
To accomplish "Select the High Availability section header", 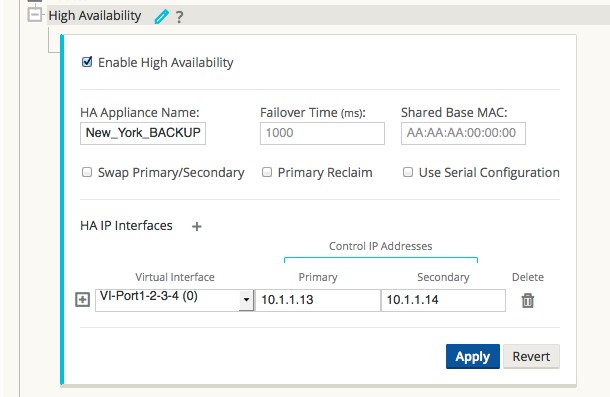I will coord(95,16).
